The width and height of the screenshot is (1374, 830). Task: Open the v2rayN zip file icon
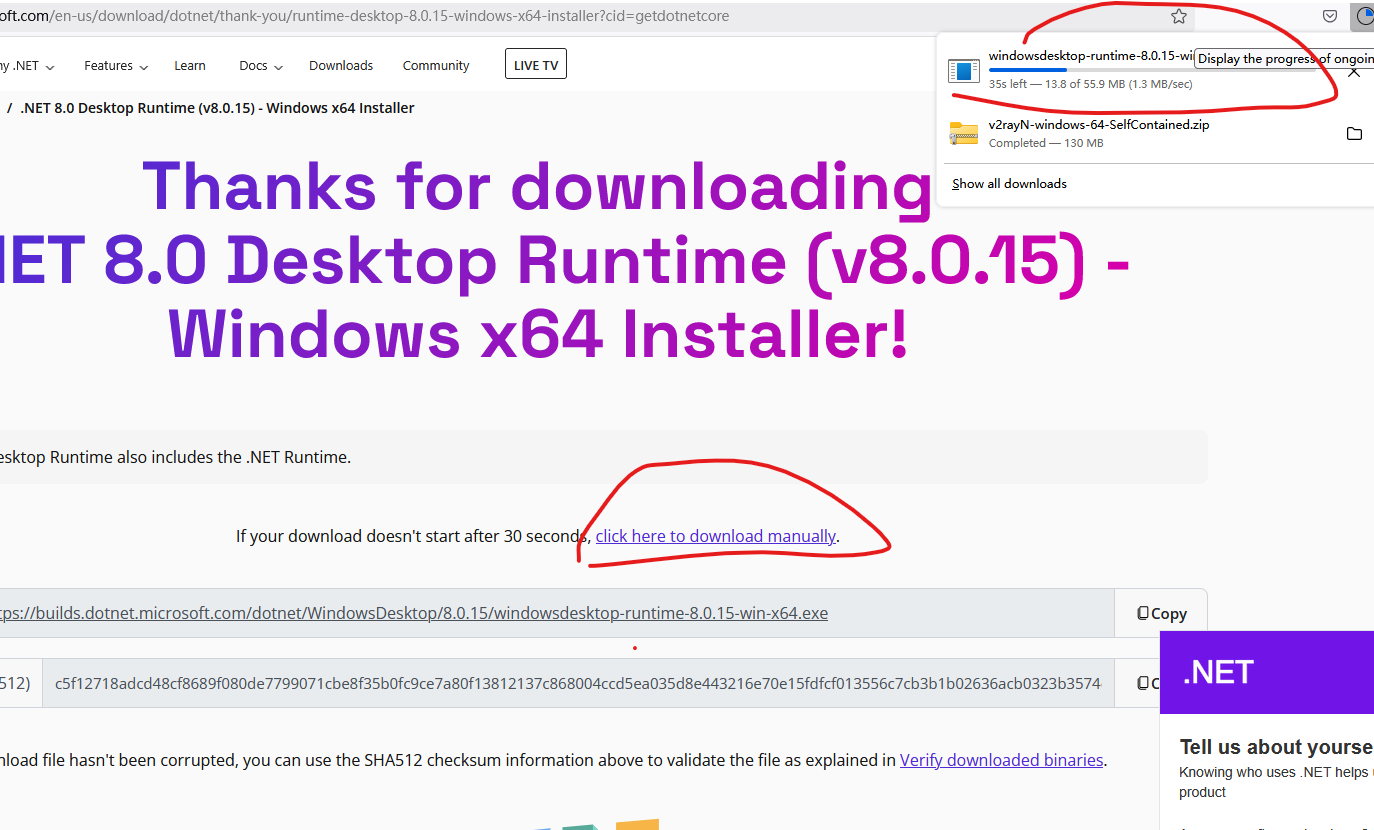(x=964, y=133)
